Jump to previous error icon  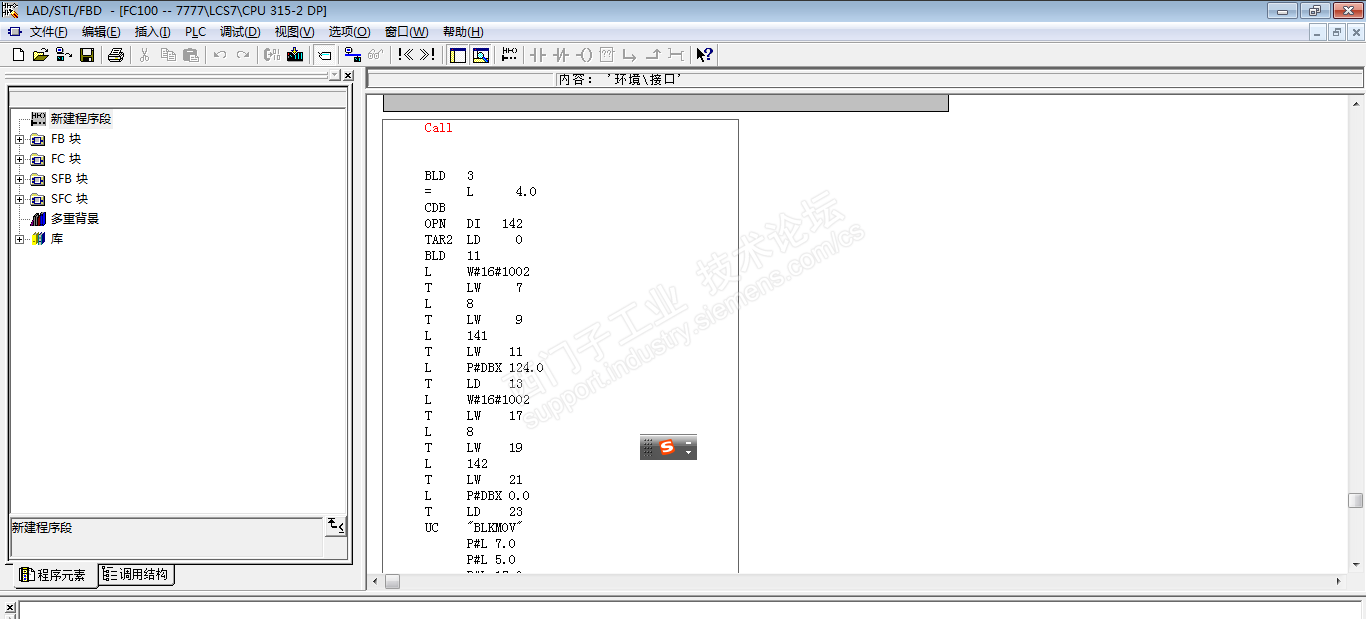click(x=406, y=55)
